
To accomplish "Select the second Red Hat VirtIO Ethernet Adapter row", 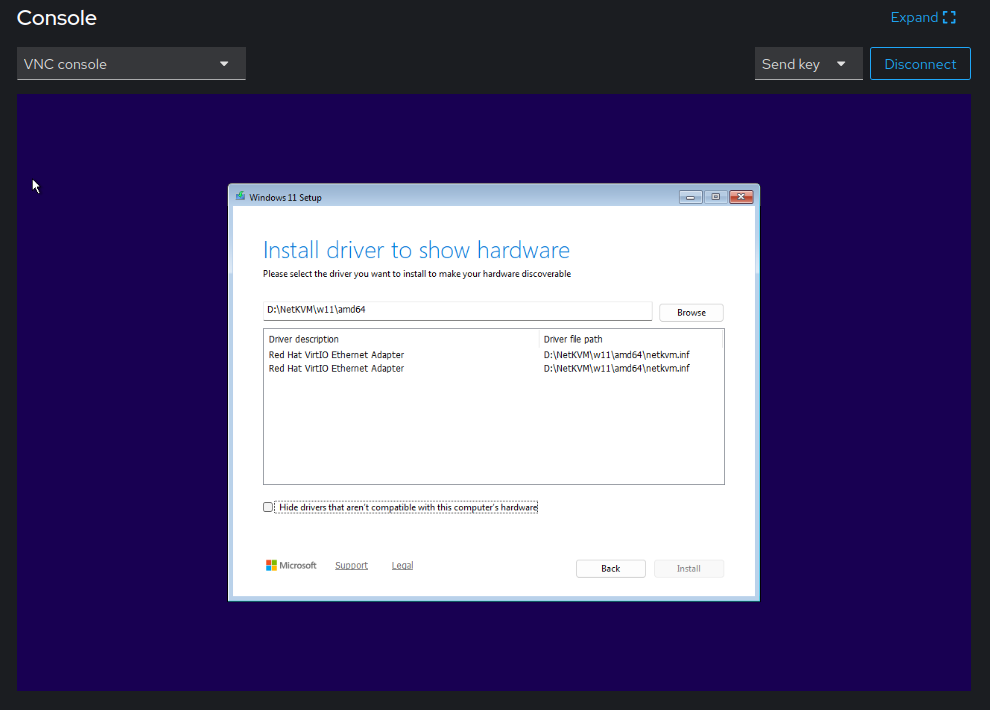I will coord(493,369).
